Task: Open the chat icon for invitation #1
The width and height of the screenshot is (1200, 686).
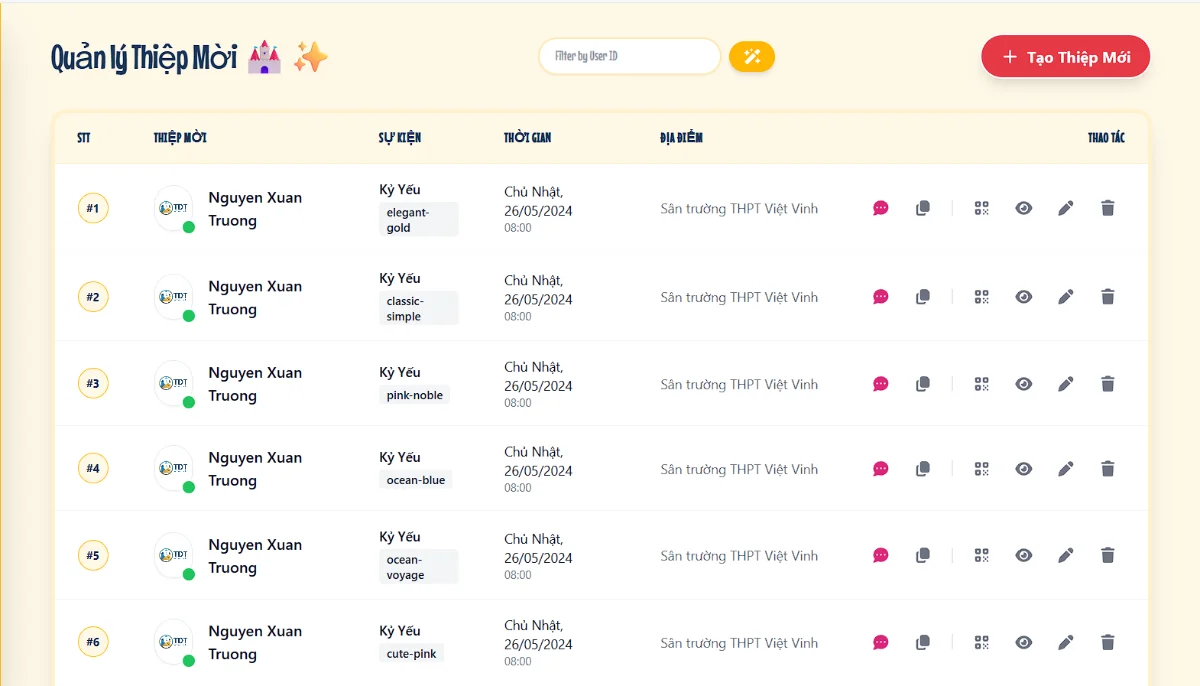Action: click(881, 208)
